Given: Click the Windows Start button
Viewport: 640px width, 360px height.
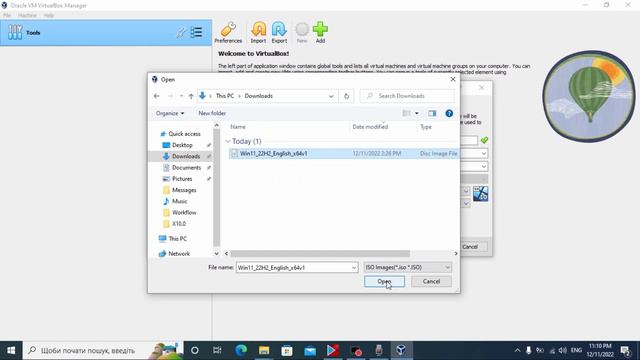Looking at the screenshot, I should (x=11, y=350).
